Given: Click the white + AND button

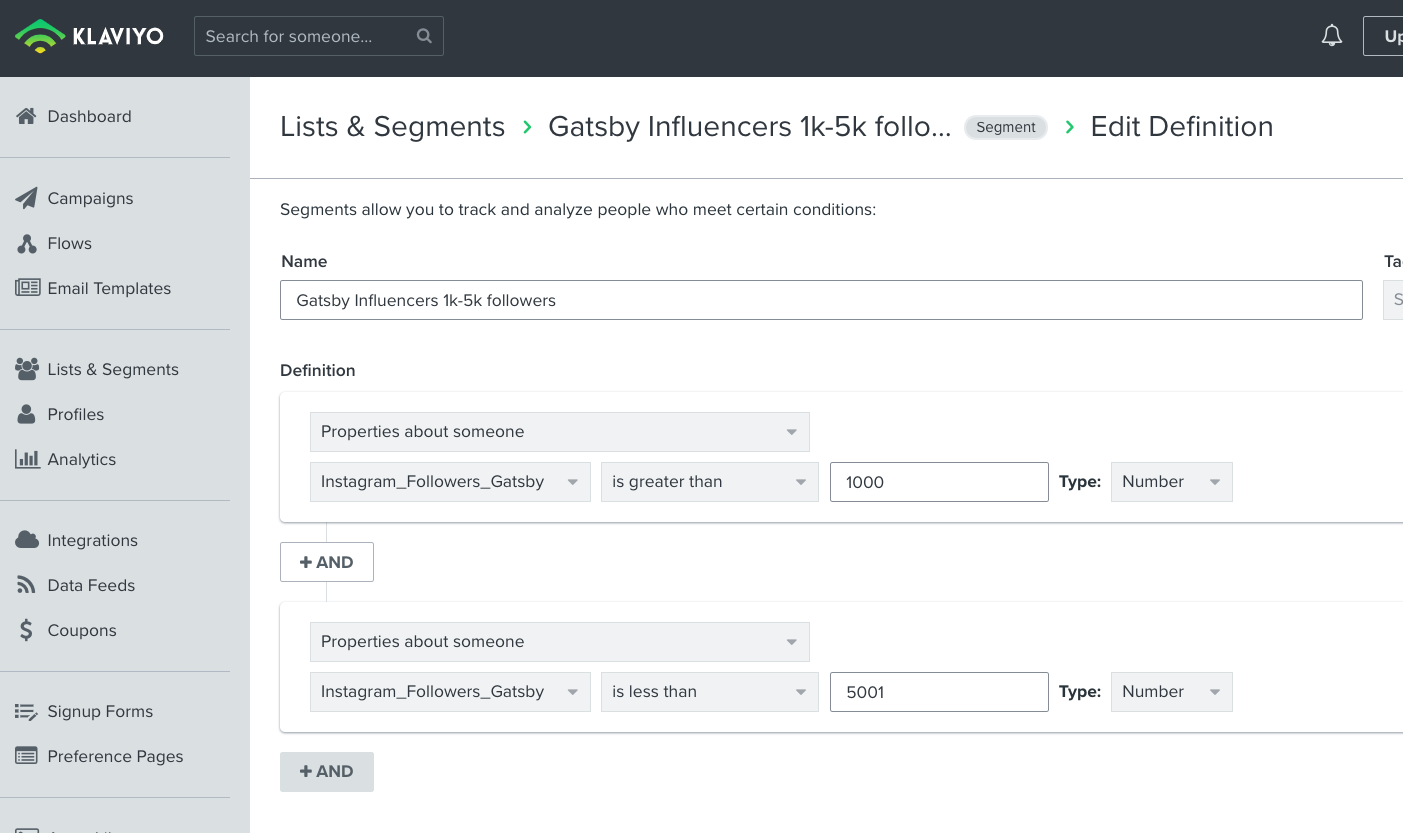Looking at the screenshot, I should [327, 562].
